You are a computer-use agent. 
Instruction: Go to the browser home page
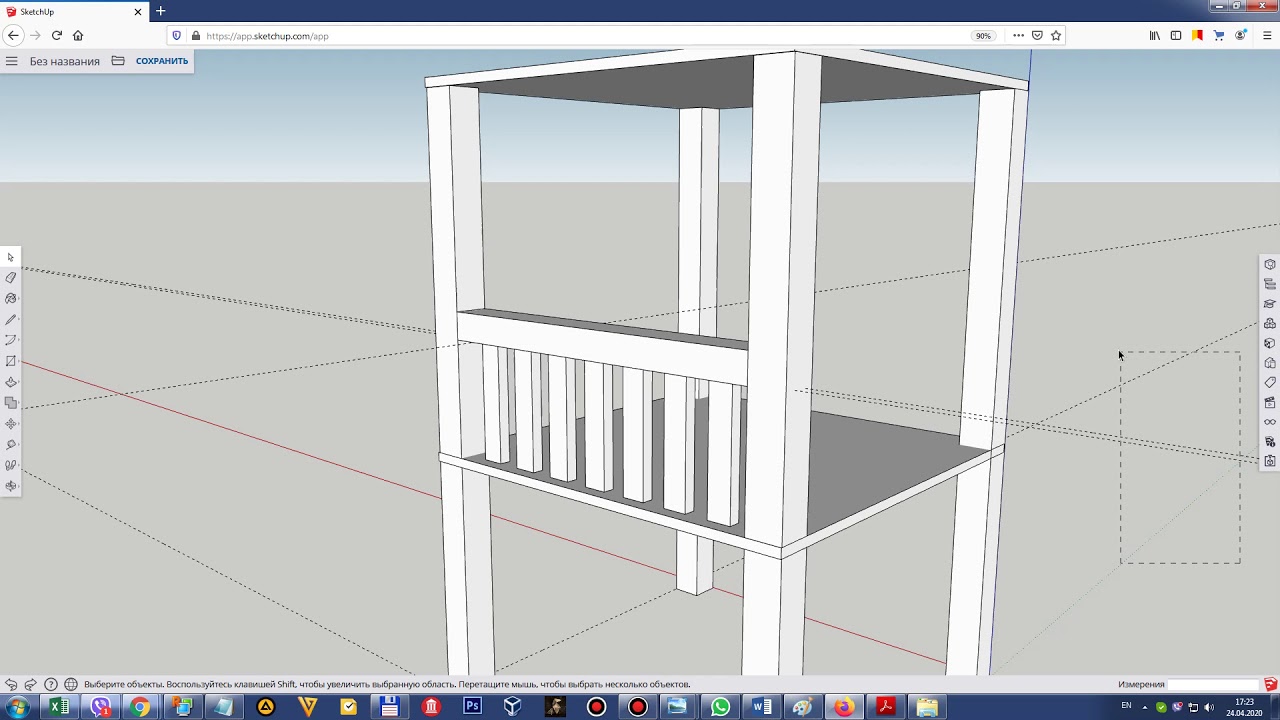78,36
